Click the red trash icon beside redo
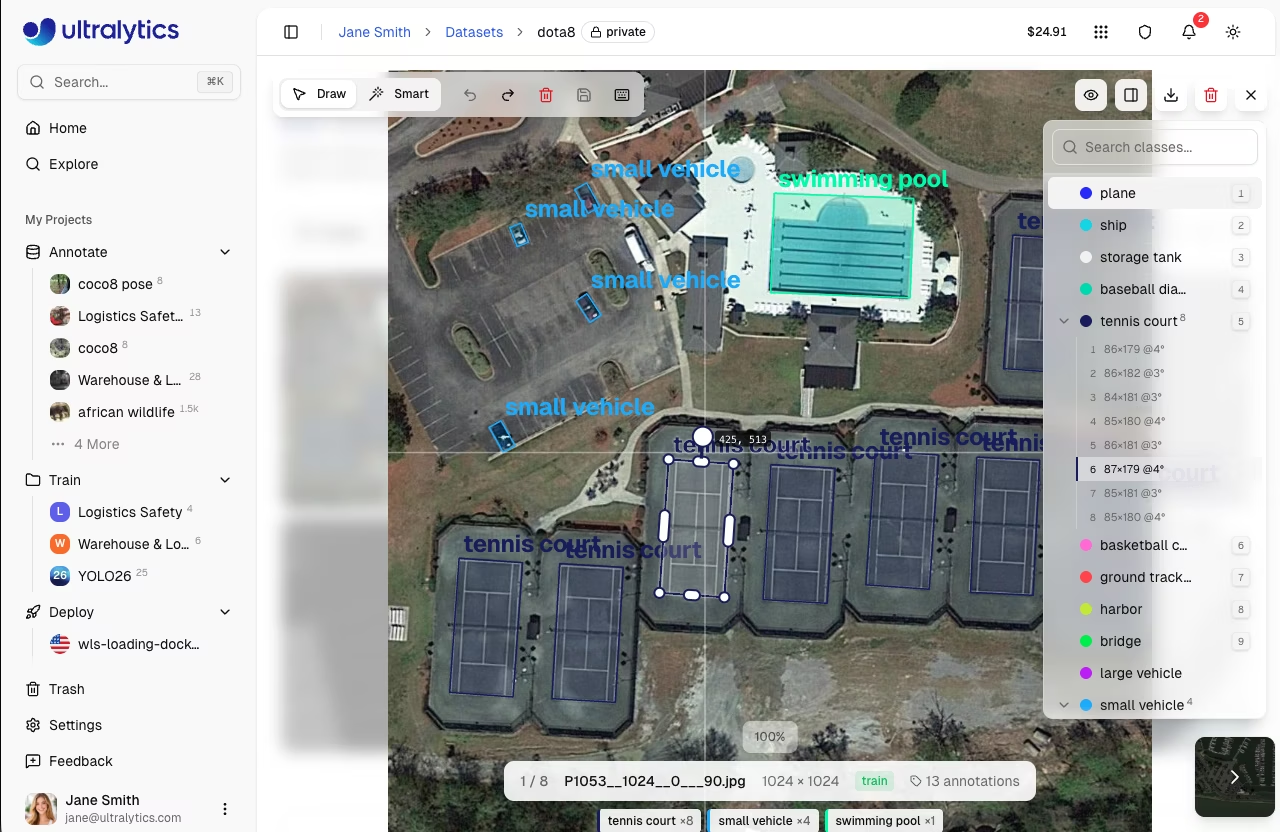This screenshot has width=1280, height=832. [x=546, y=95]
